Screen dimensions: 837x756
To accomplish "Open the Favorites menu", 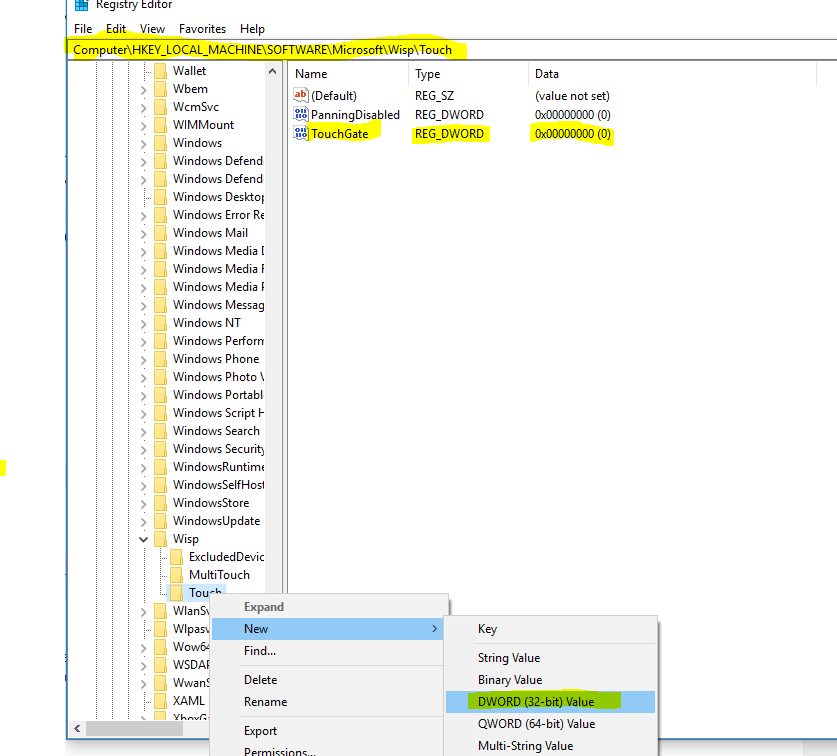I will tap(202, 29).
